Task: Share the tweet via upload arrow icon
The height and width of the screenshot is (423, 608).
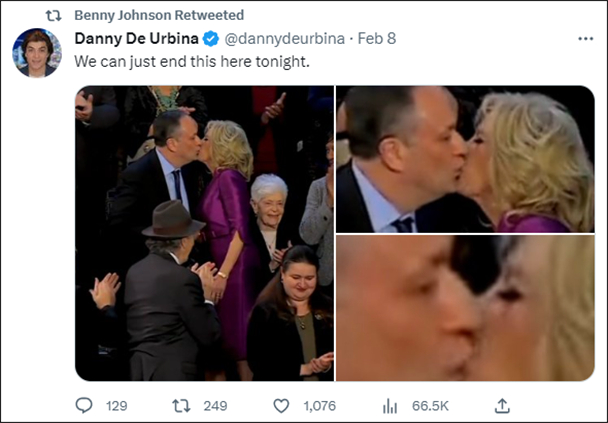Action: (x=502, y=406)
